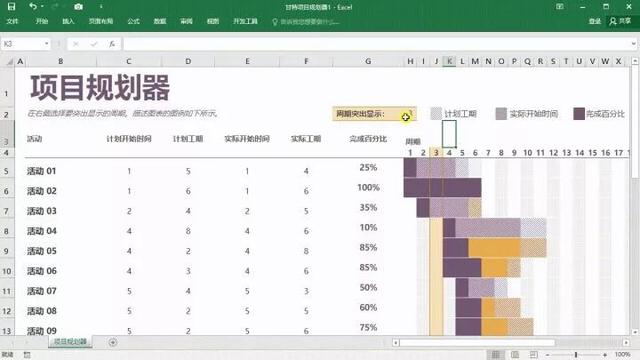The height and width of the screenshot is (360, 640).
Task: Click the vertical scrollbar down arrow
Action: point(635,332)
